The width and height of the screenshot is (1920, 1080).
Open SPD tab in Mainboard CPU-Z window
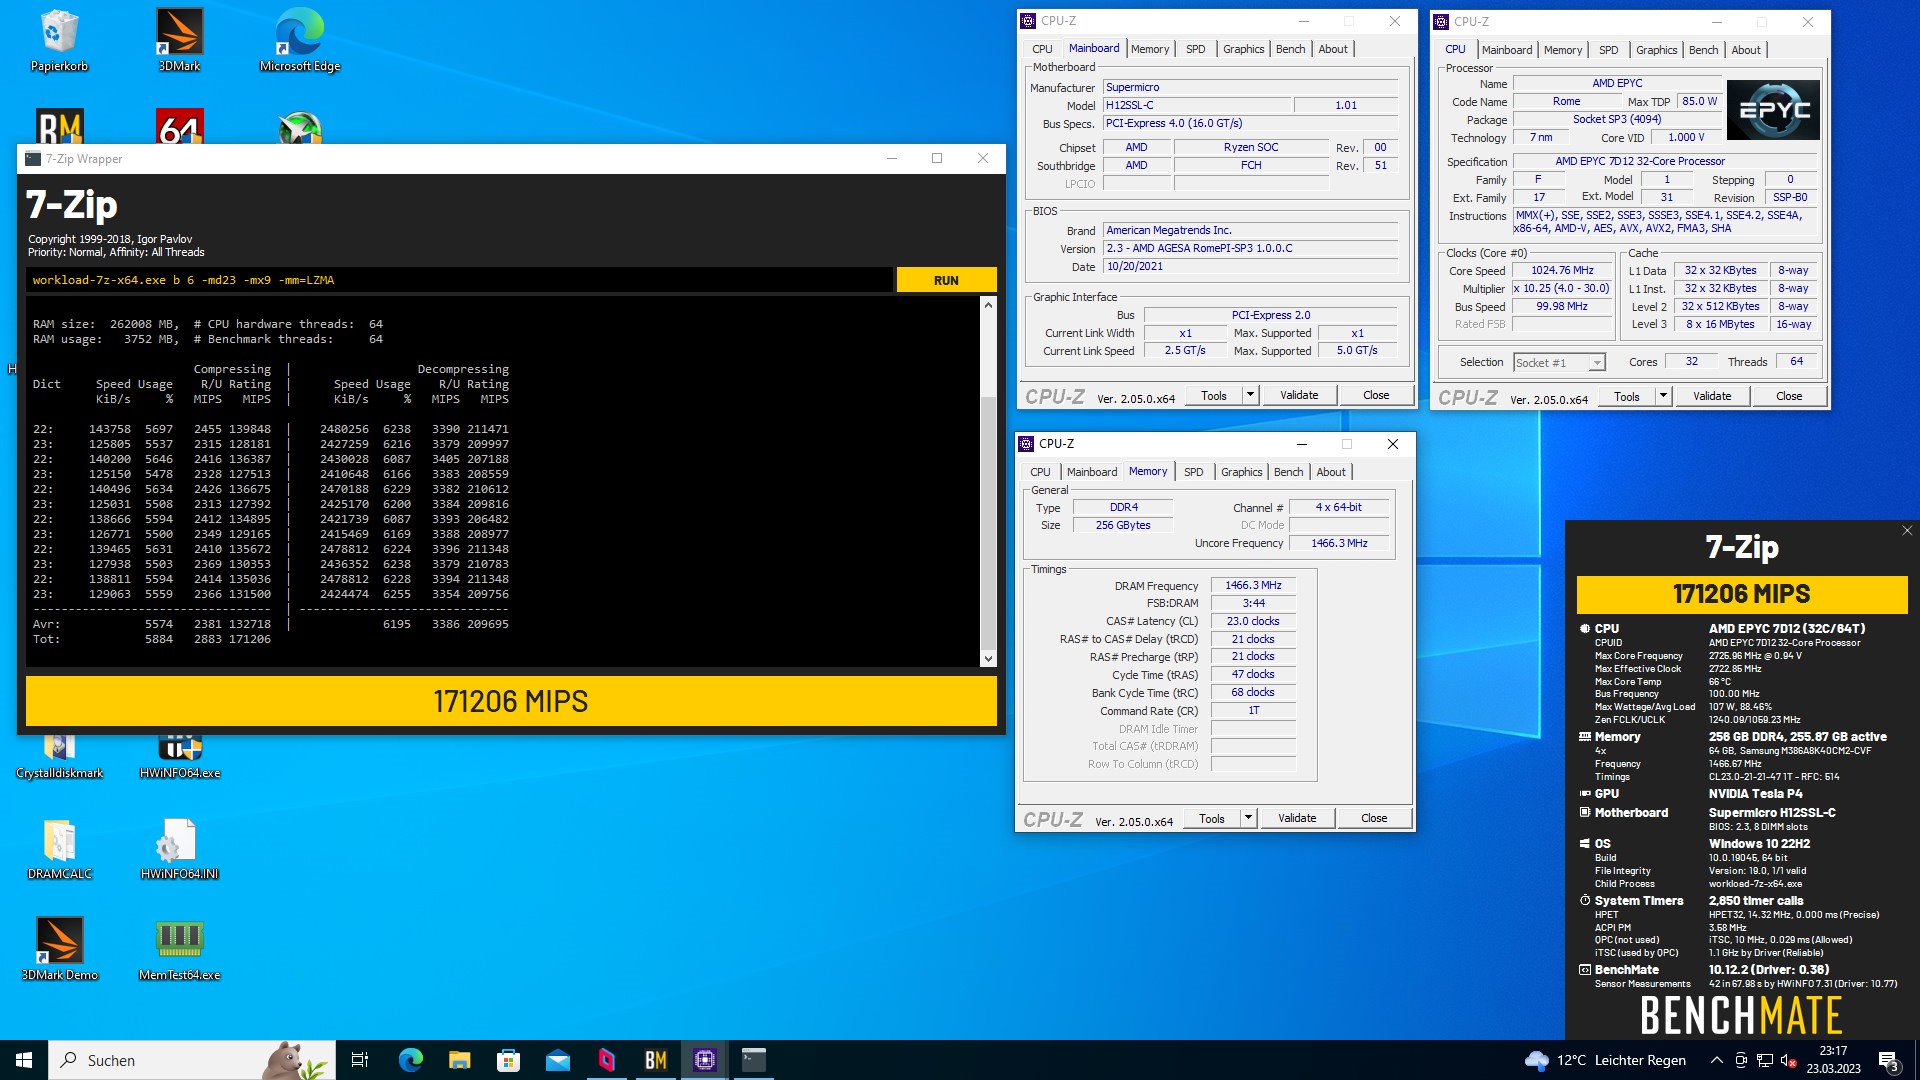tap(1195, 49)
